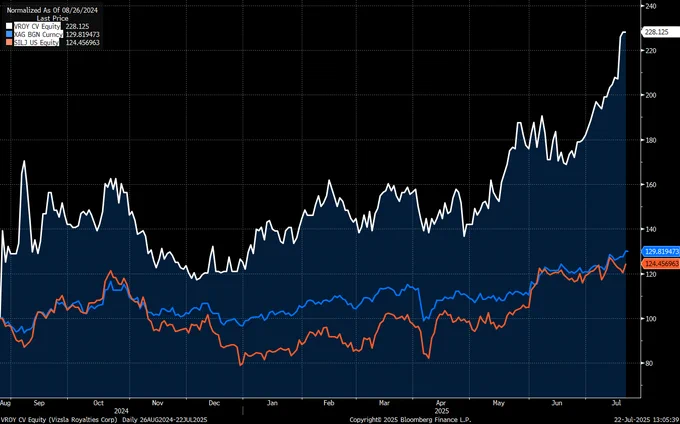
Task: Click the Nov x-axis month label
Action: click(157, 403)
